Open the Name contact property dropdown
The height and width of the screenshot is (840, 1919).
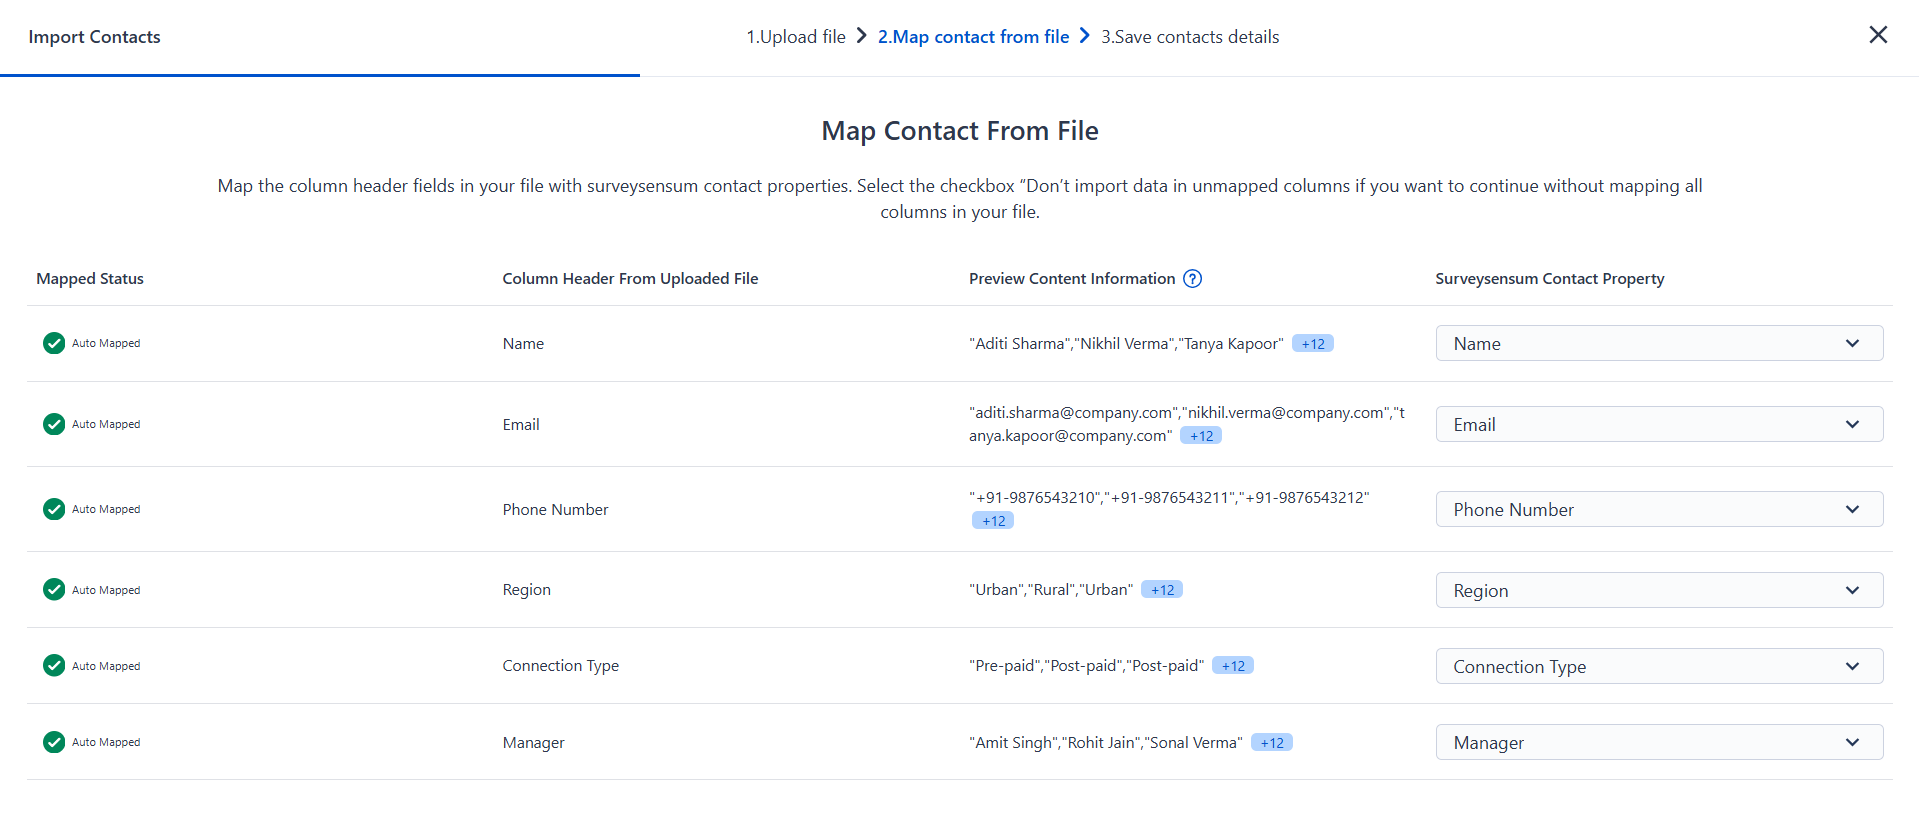click(1658, 343)
